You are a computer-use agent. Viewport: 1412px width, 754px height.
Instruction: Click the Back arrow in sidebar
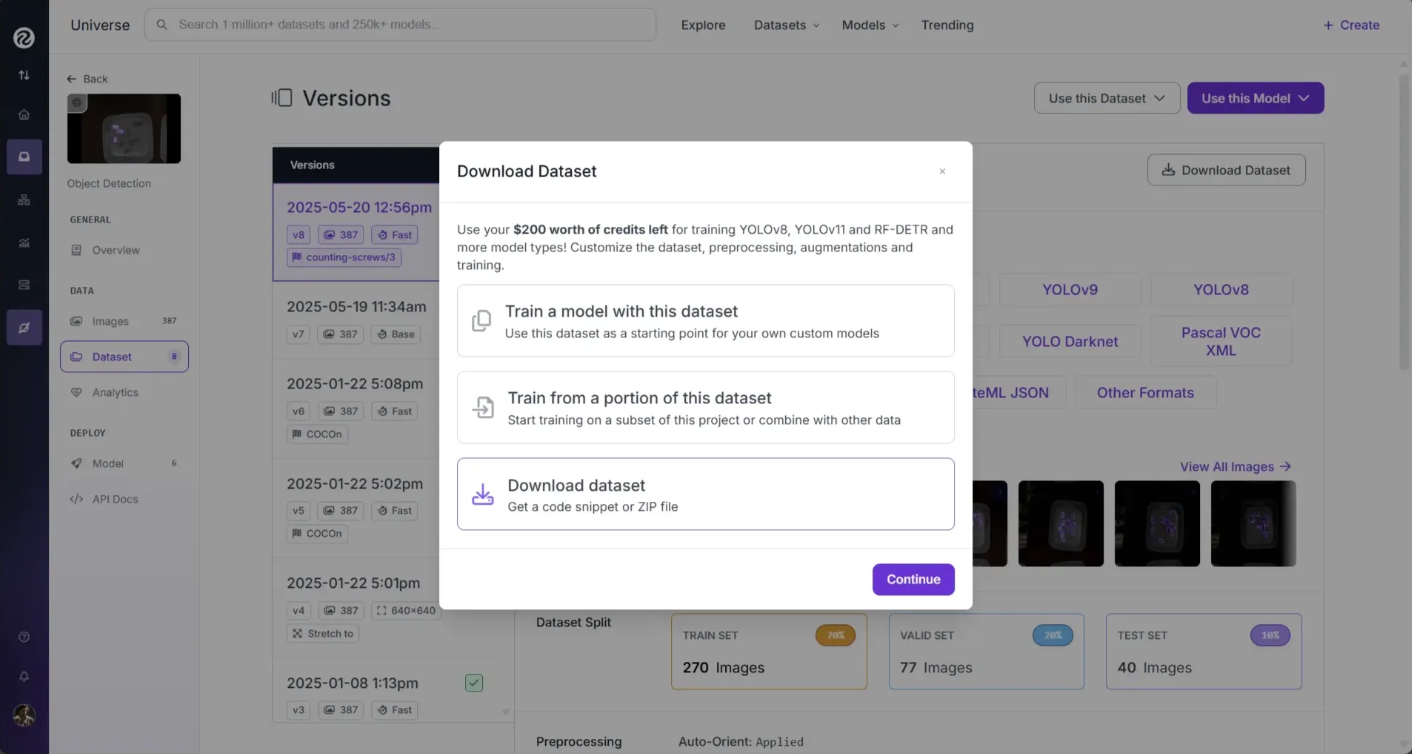72,79
